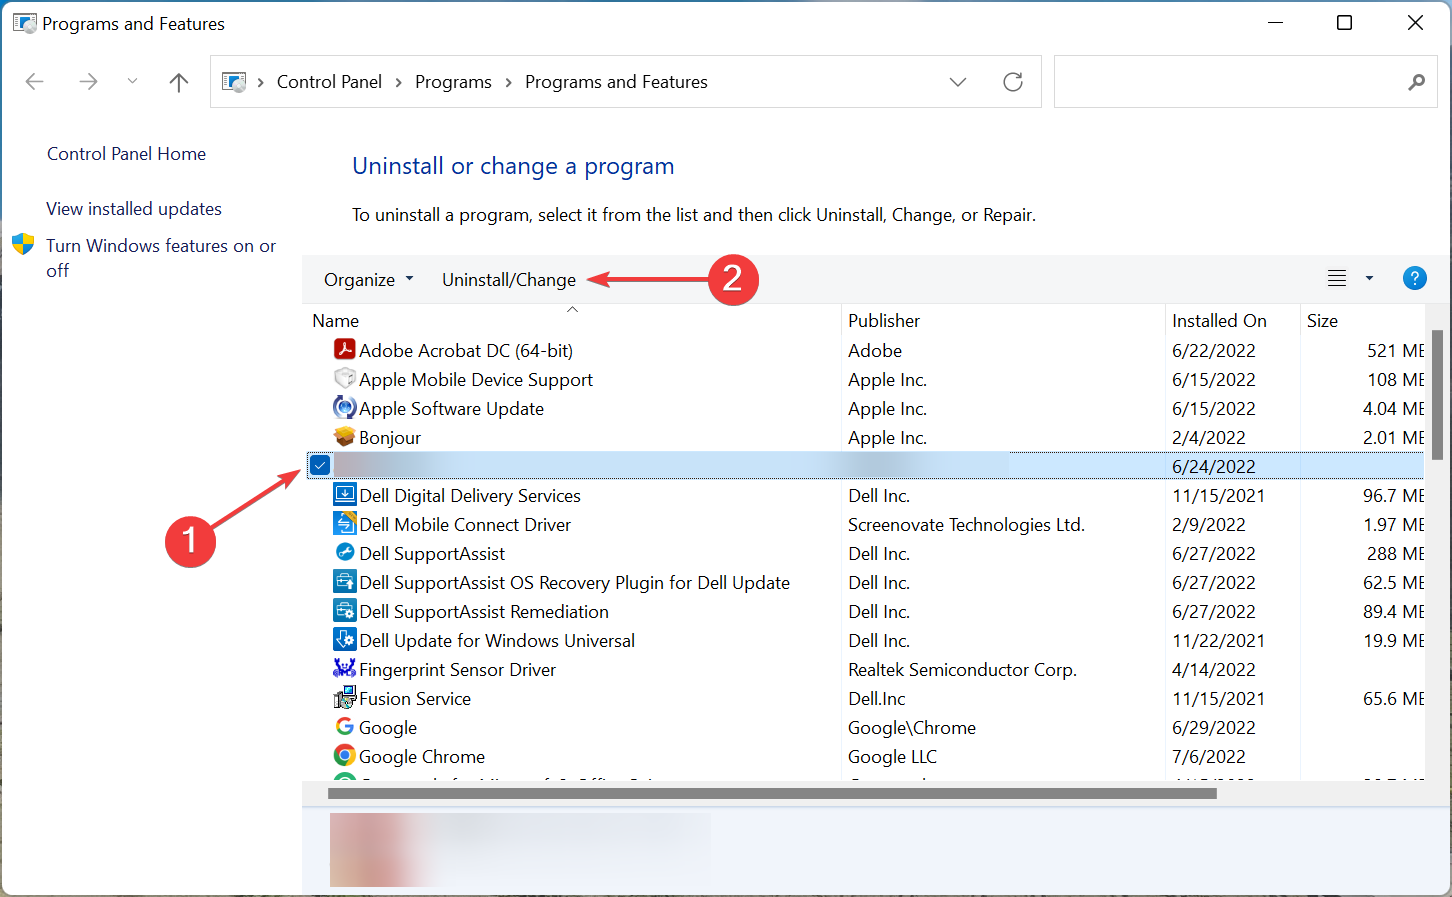Click the Dell SupportAssist row icon
Image resolution: width=1452 pixels, height=897 pixels.
344,552
